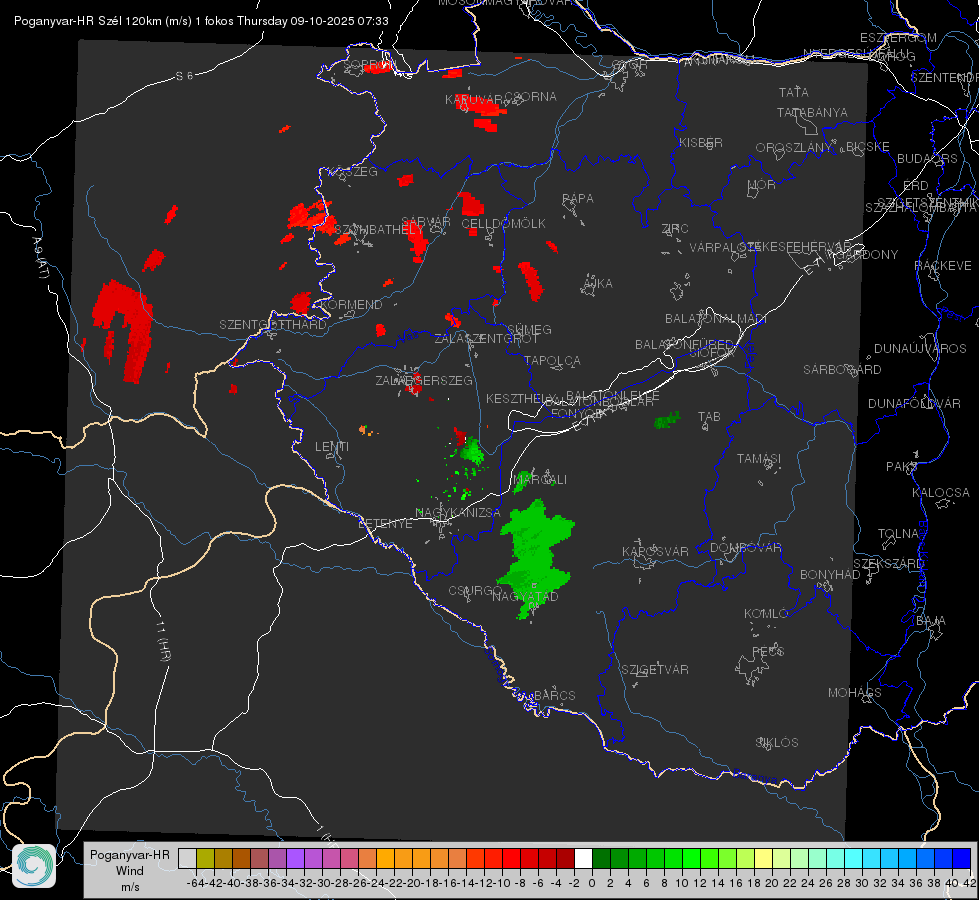Select the TATA city label
Screen dimensions: 979x900
794,92
